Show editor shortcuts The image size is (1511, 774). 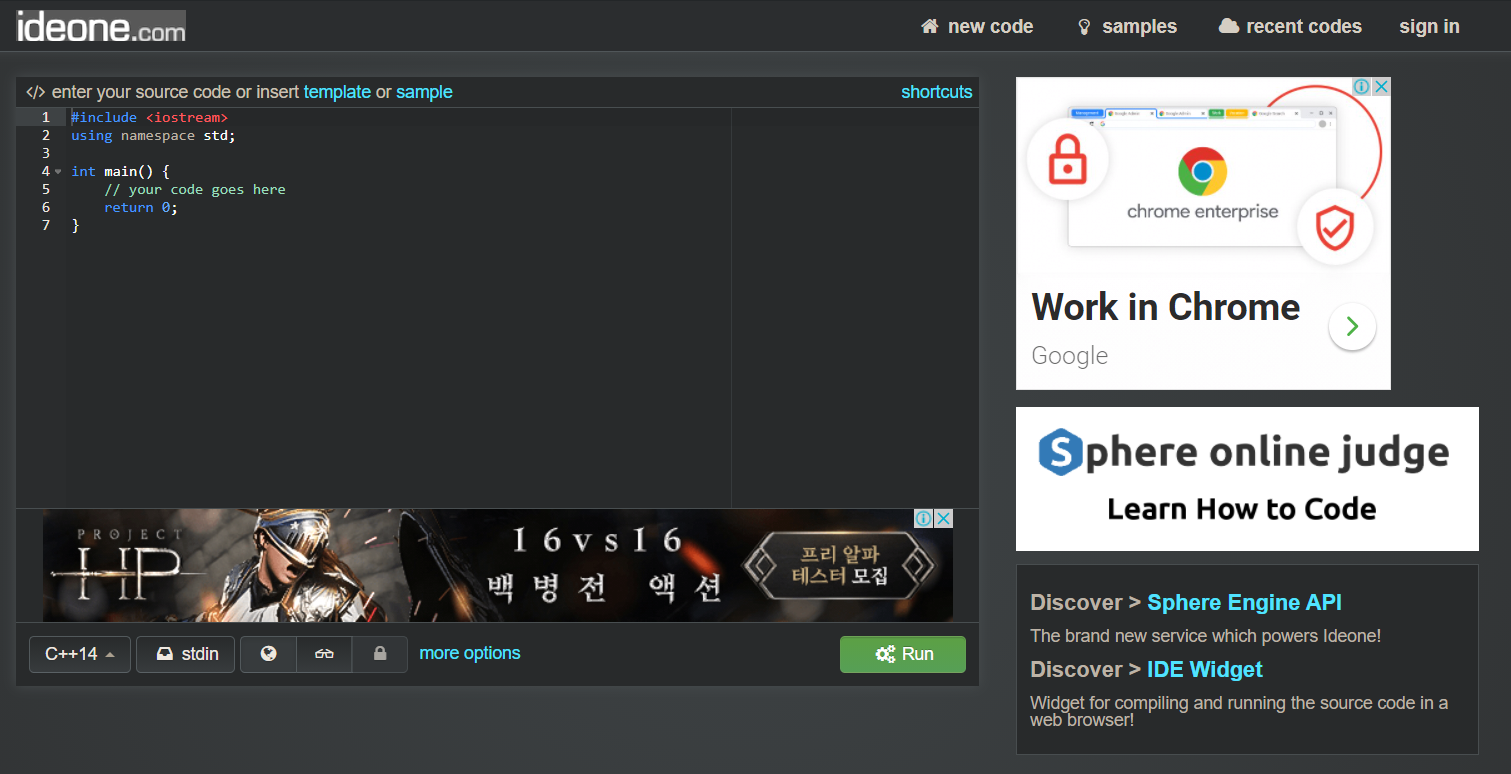point(936,92)
